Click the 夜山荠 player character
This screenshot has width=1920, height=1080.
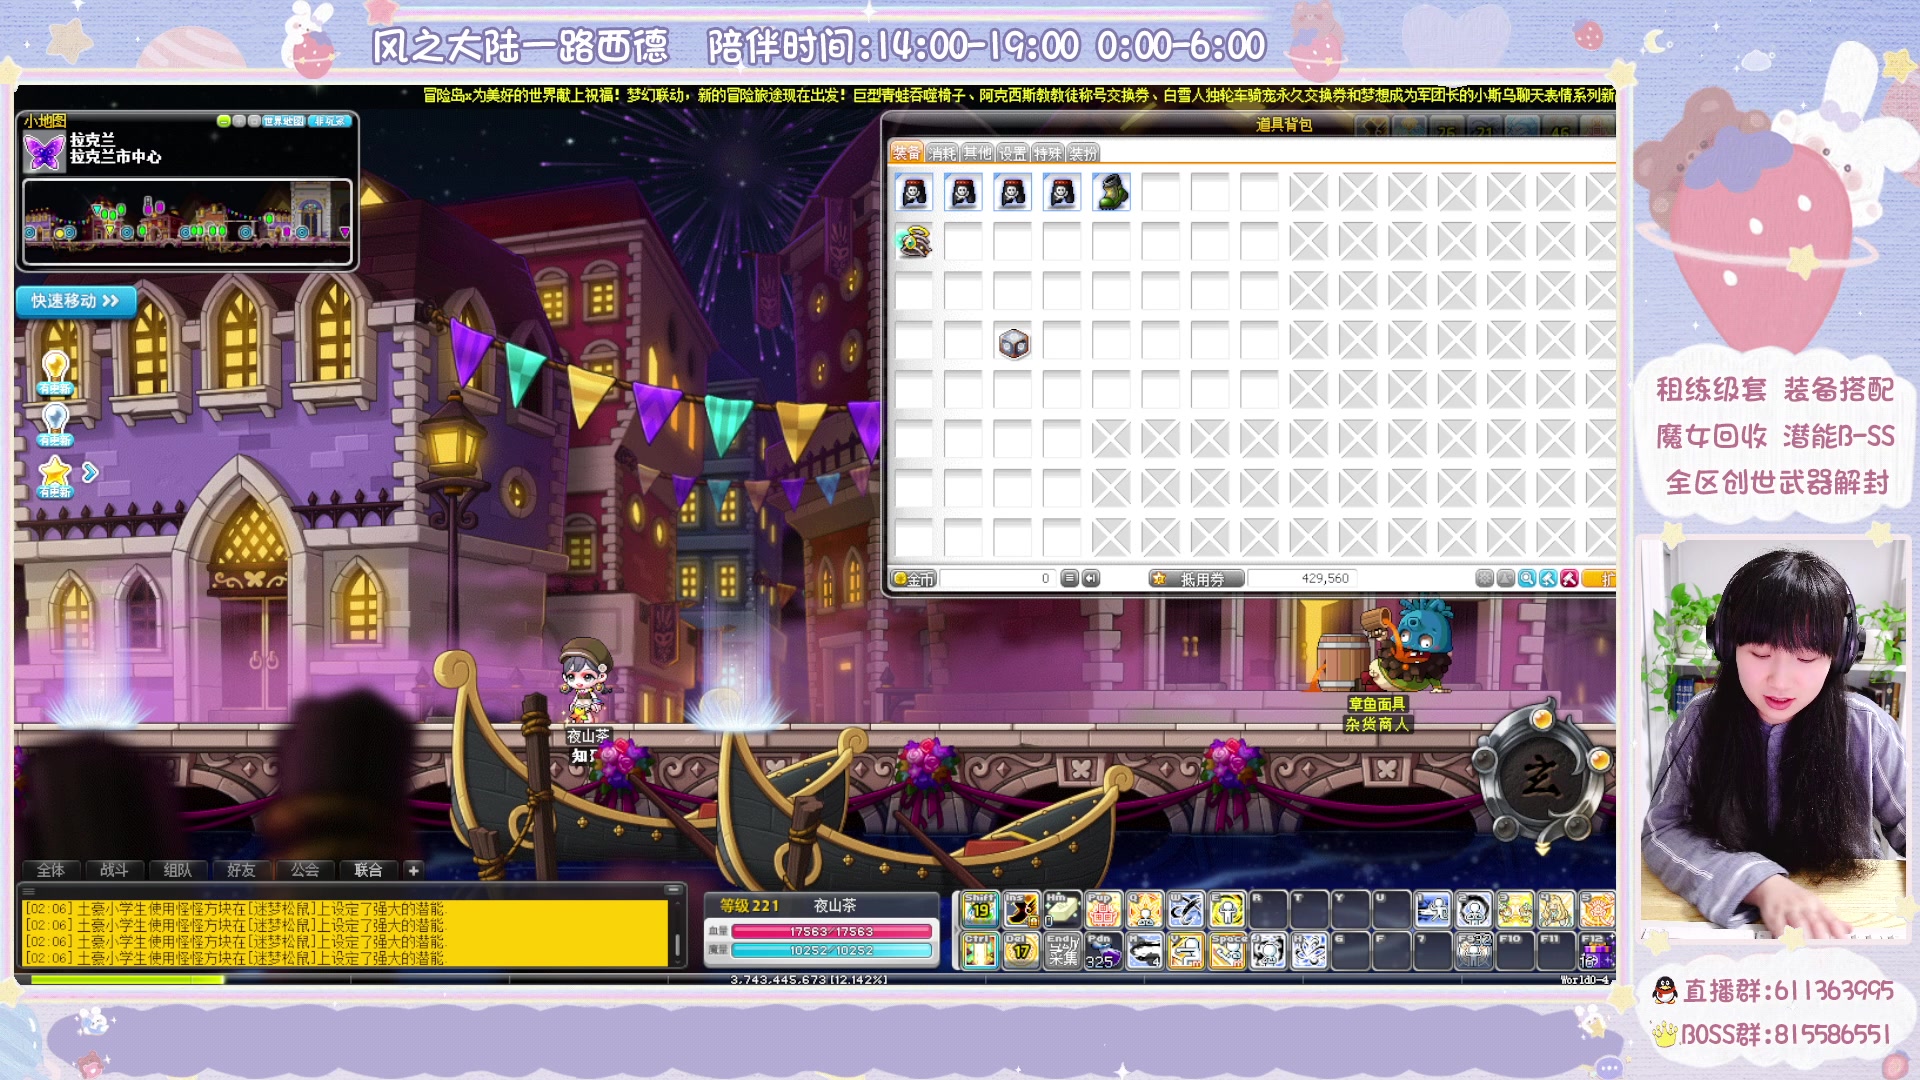(587, 680)
